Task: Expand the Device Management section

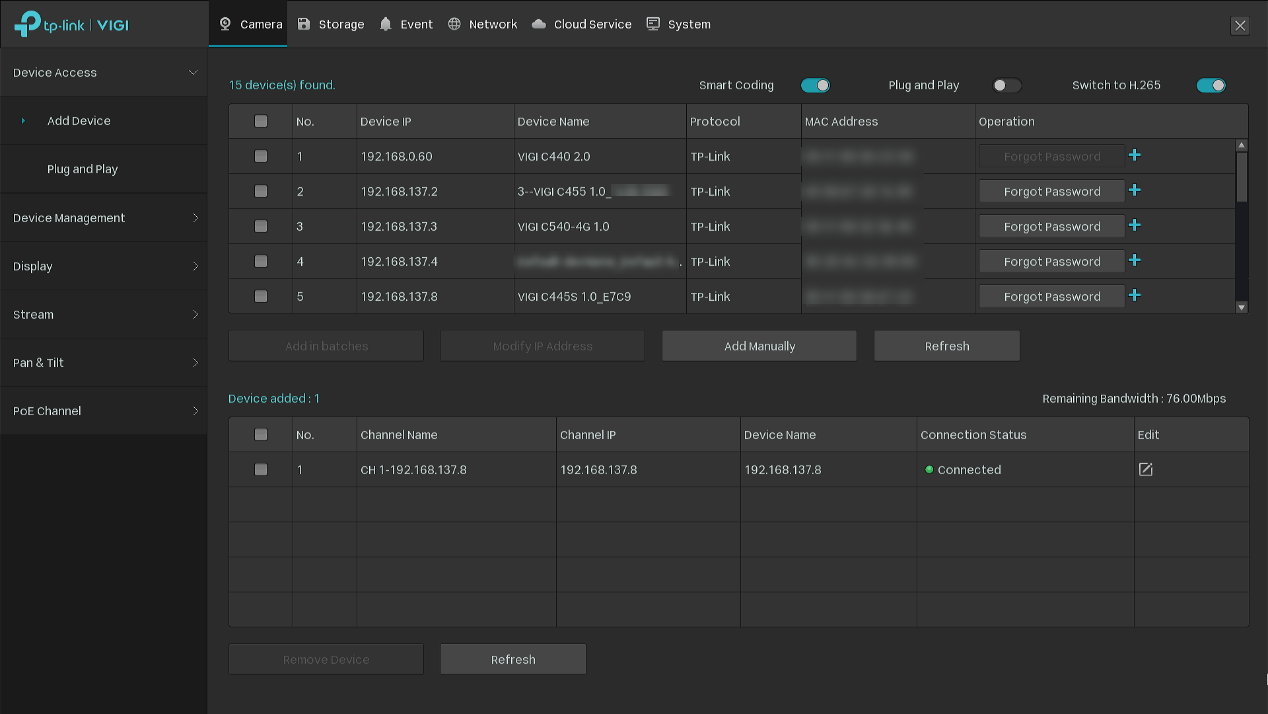Action: (104, 217)
